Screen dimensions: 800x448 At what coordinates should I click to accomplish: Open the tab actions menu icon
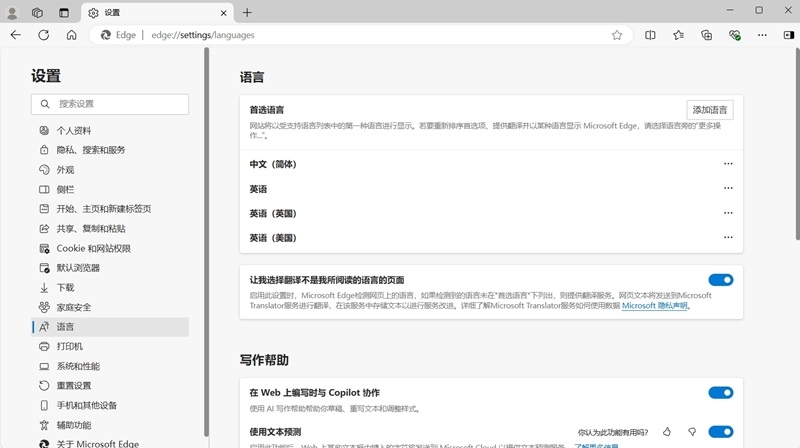64,13
